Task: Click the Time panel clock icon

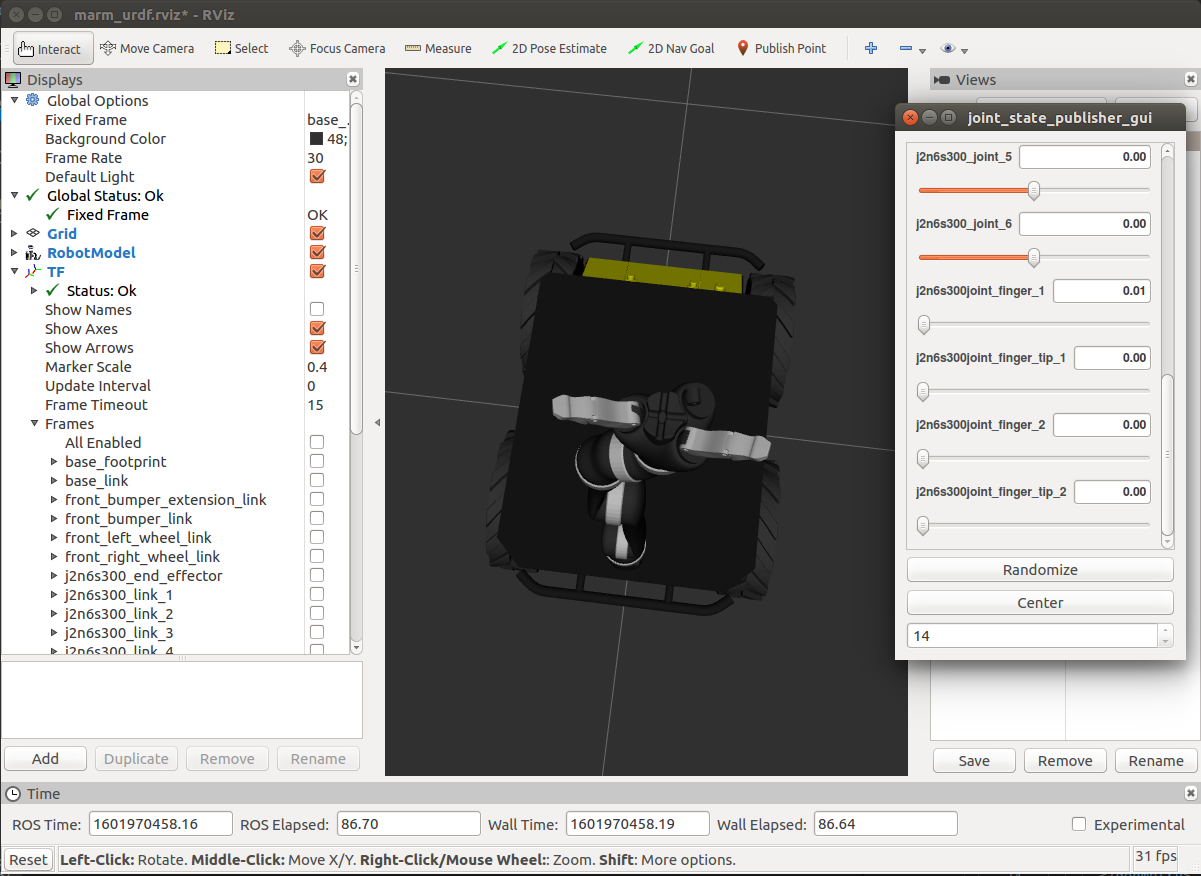Action: point(13,794)
